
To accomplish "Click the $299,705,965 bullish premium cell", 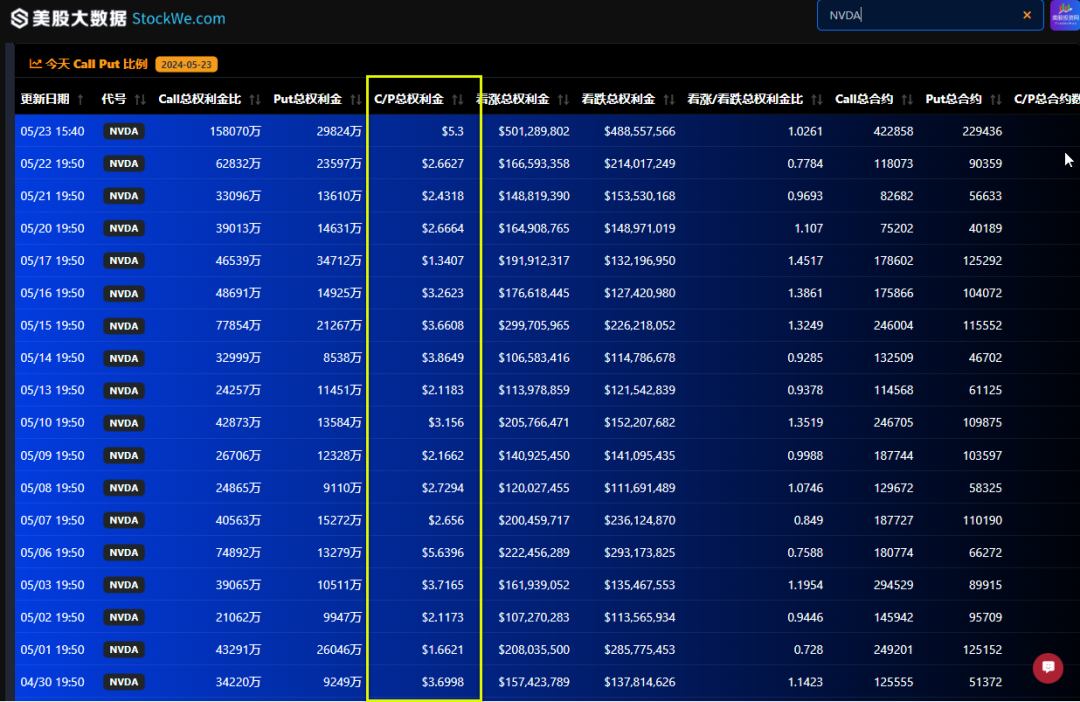I will click(x=534, y=325).
